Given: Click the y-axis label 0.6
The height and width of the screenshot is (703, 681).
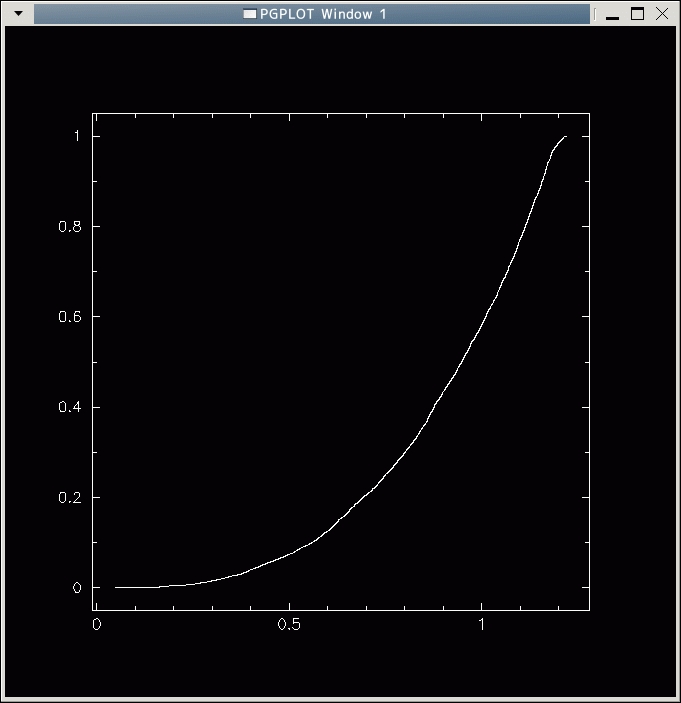Looking at the screenshot, I should tap(68, 317).
